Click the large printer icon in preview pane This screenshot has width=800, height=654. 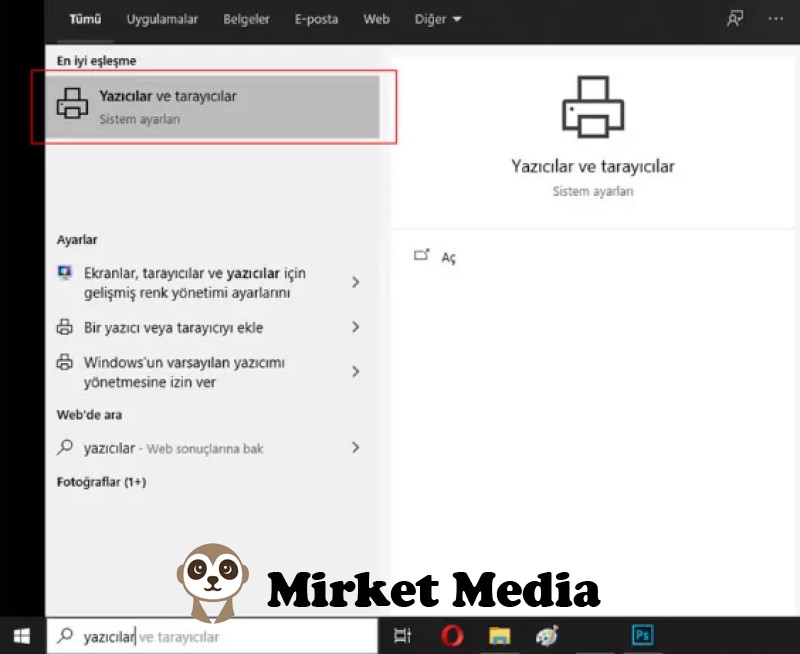[593, 107]
